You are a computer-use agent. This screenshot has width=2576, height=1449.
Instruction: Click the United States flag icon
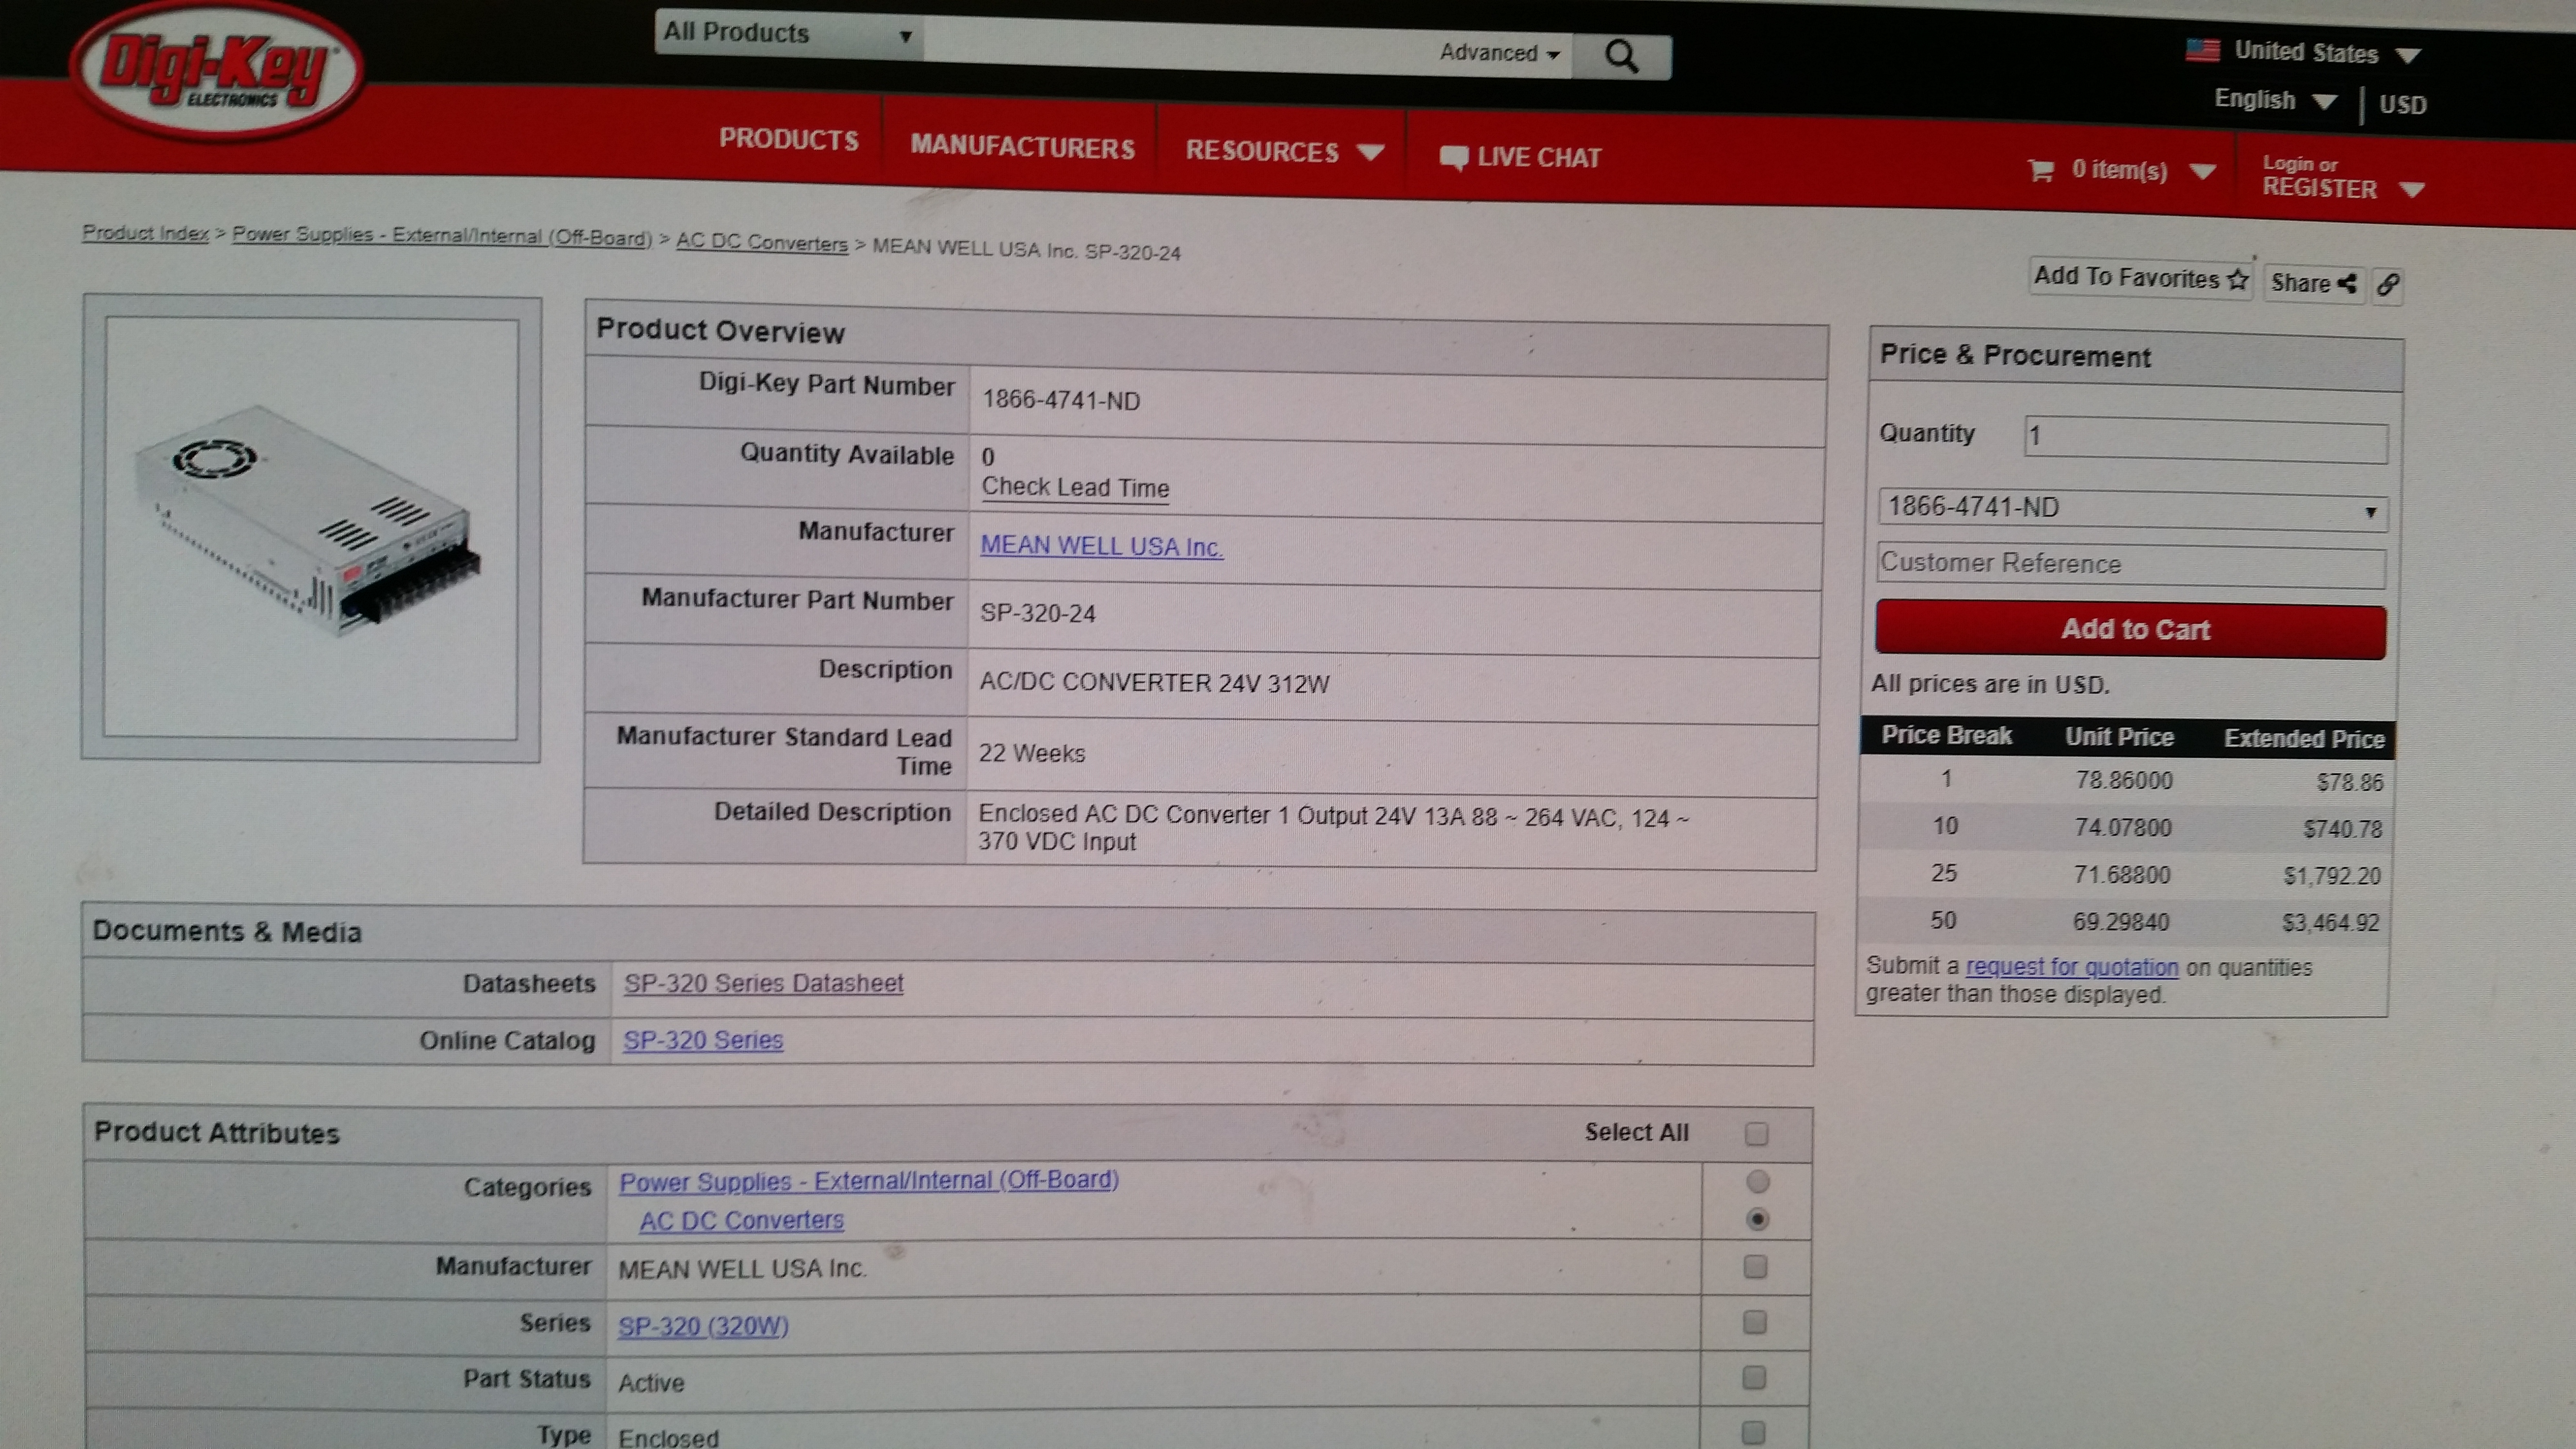coord(2203,50)
